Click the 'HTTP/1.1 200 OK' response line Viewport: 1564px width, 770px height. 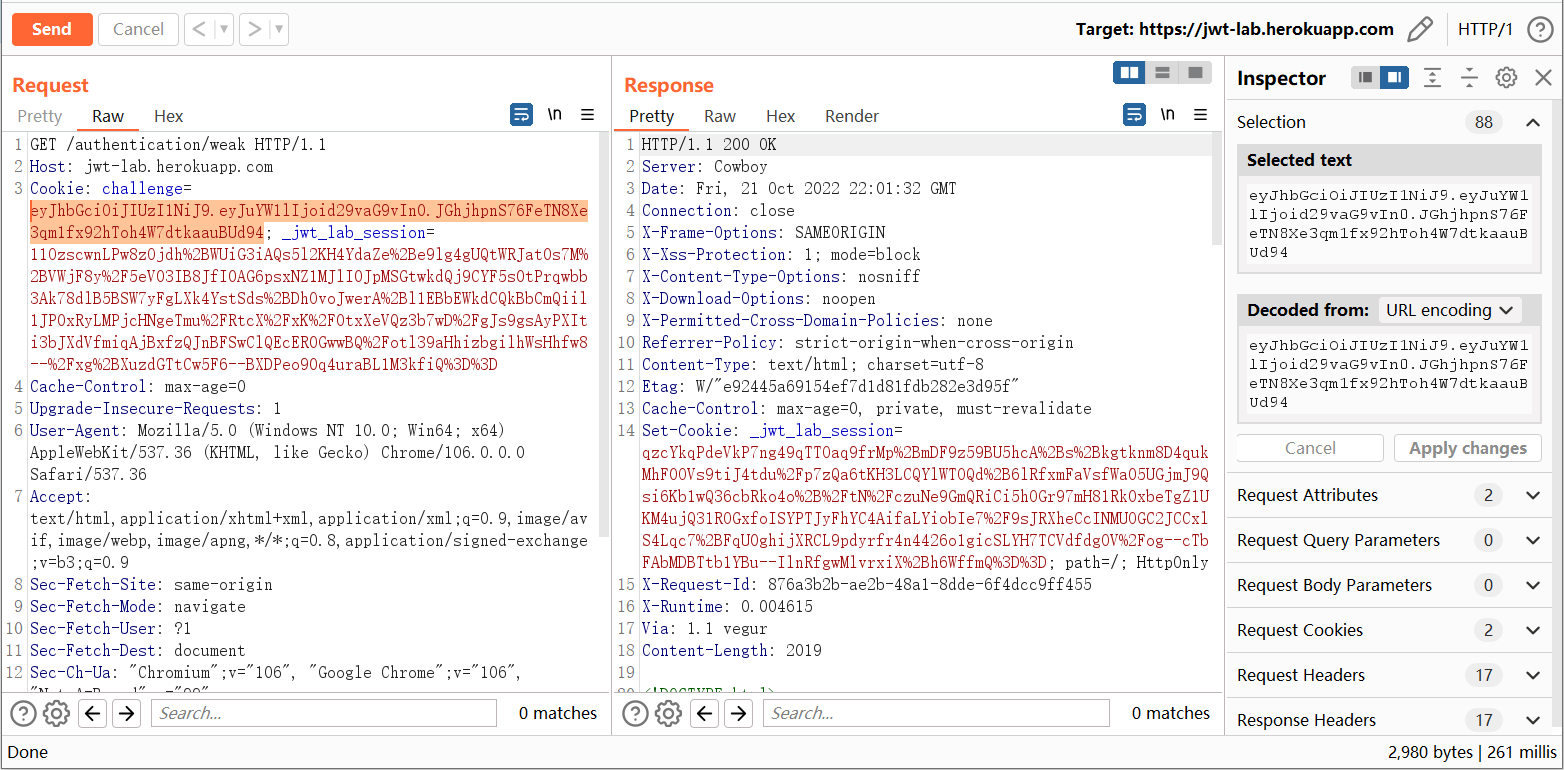pos(709,145)
